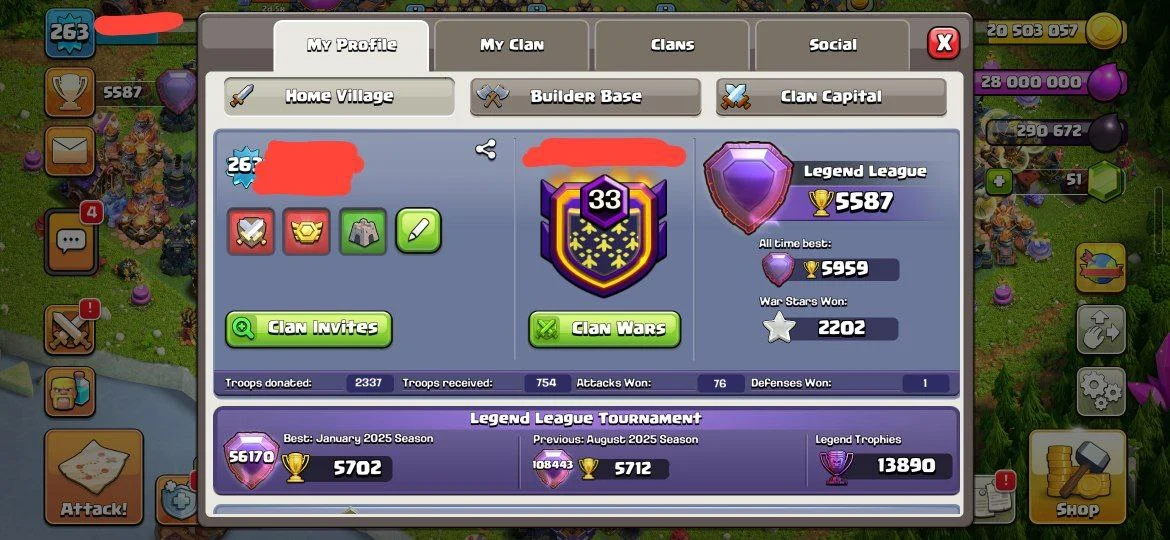The height and width of the screenshot is (540, 1170).
Task: Select the Home Village profile view
Action: click(x=340, y=96)
